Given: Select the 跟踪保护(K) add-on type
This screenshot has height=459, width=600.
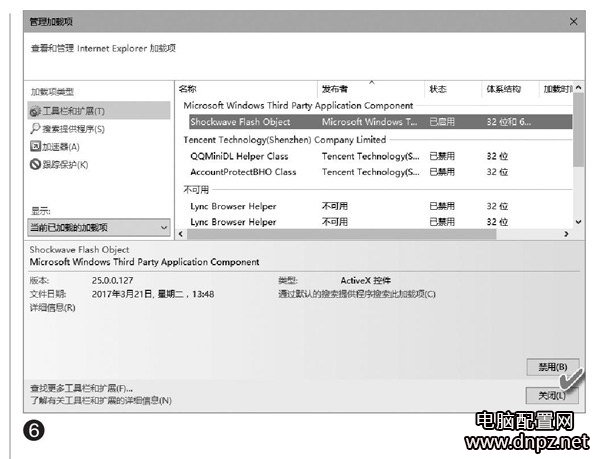Looking at the screenshot, I should coord(59,164).
